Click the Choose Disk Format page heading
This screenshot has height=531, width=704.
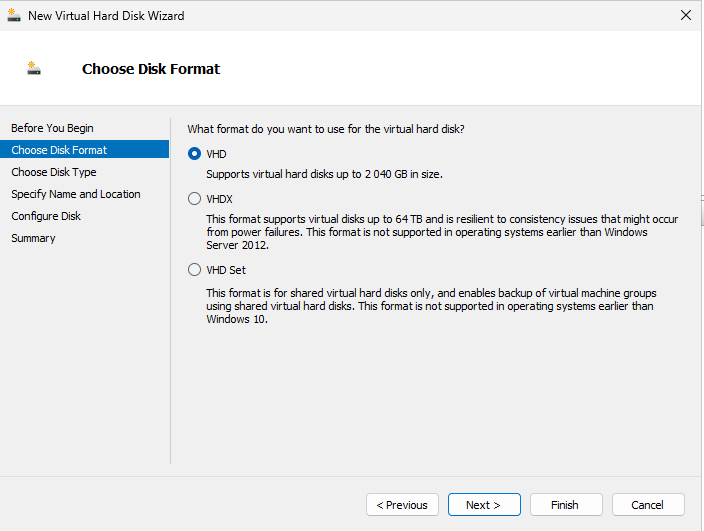(x=151, y=69)
